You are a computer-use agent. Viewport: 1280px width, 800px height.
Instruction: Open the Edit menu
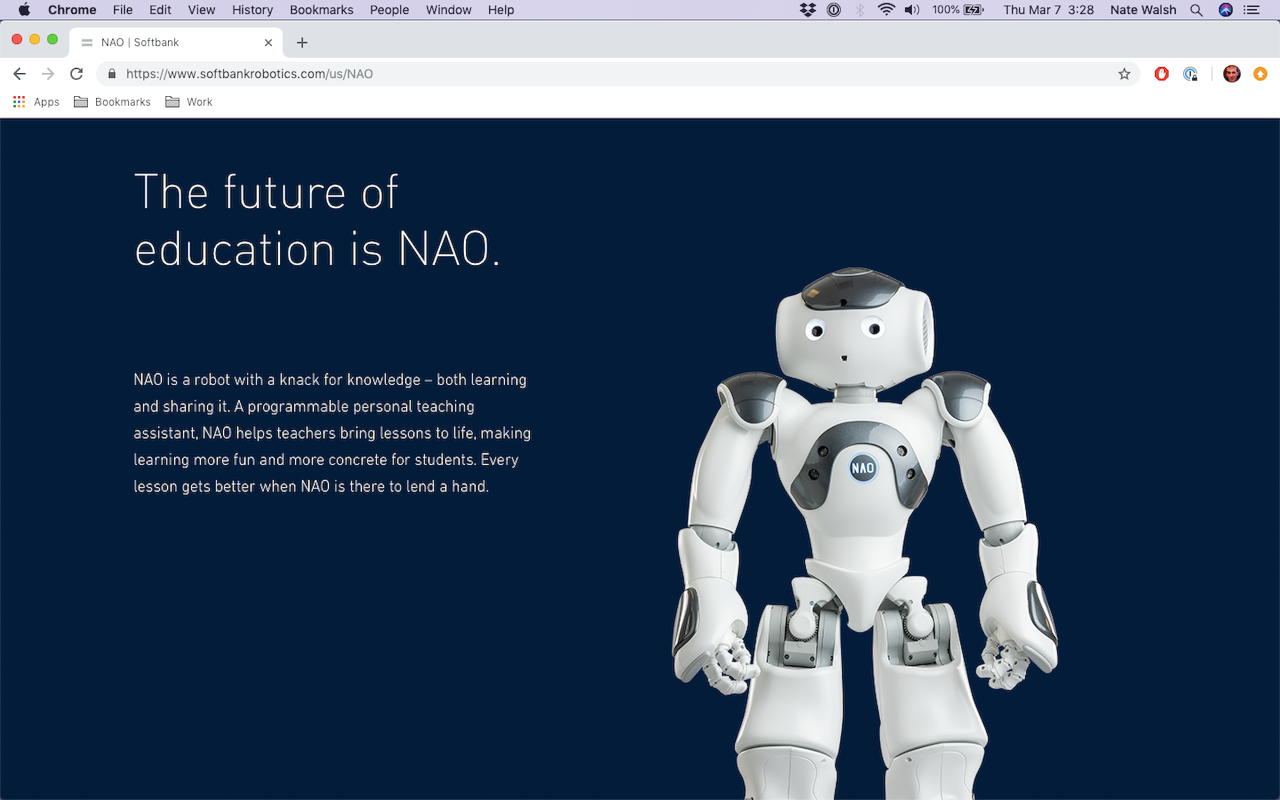coord(160,10)
